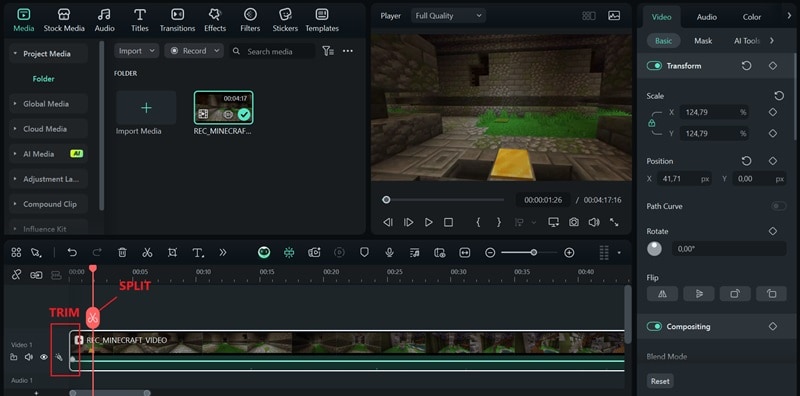
Task: Reset Transform with the circular arrow
Action: click(x=746, y=66)
